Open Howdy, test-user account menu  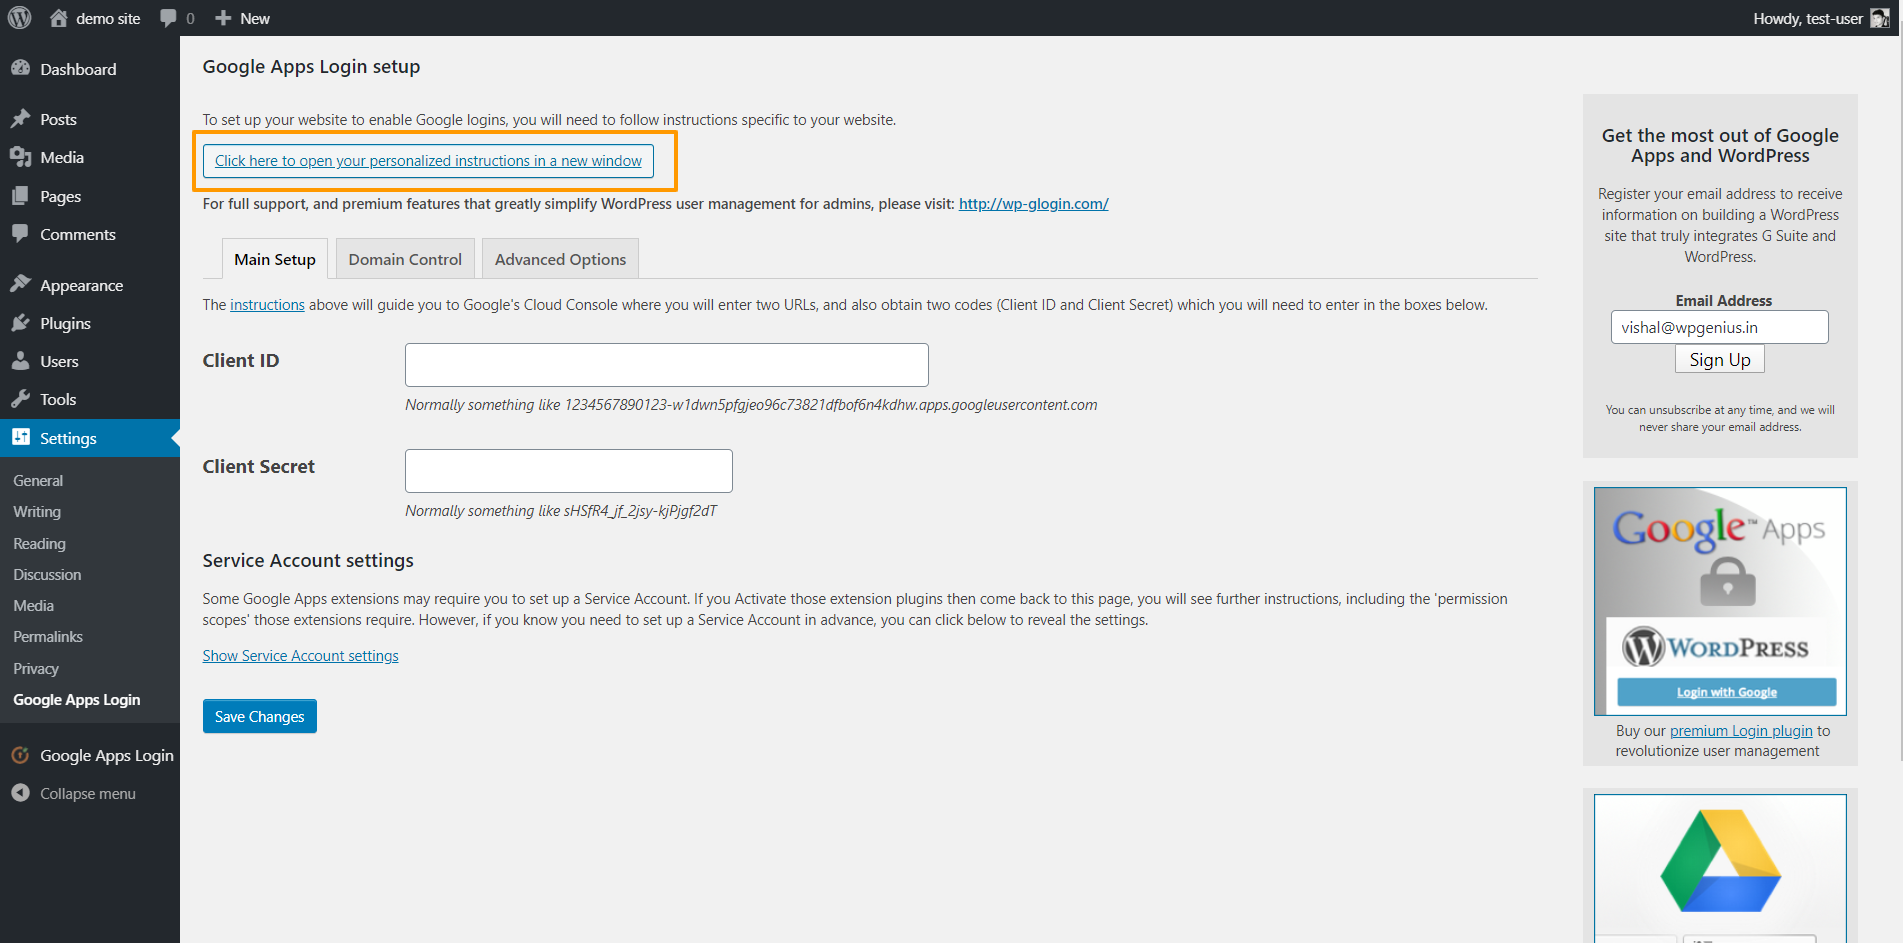[1821, 18]
